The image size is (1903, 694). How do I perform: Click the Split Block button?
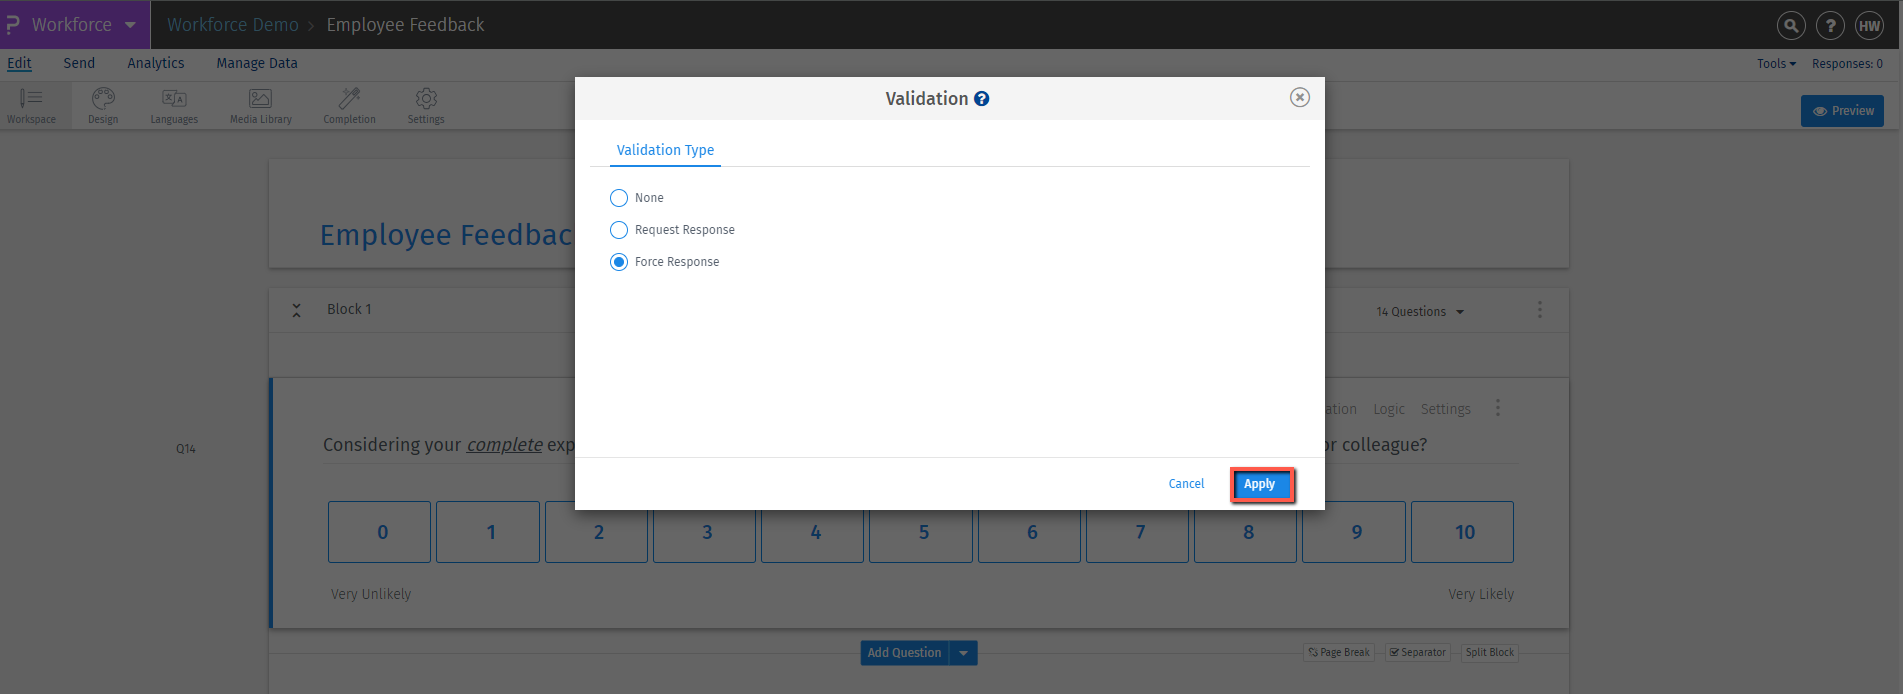1489,652
